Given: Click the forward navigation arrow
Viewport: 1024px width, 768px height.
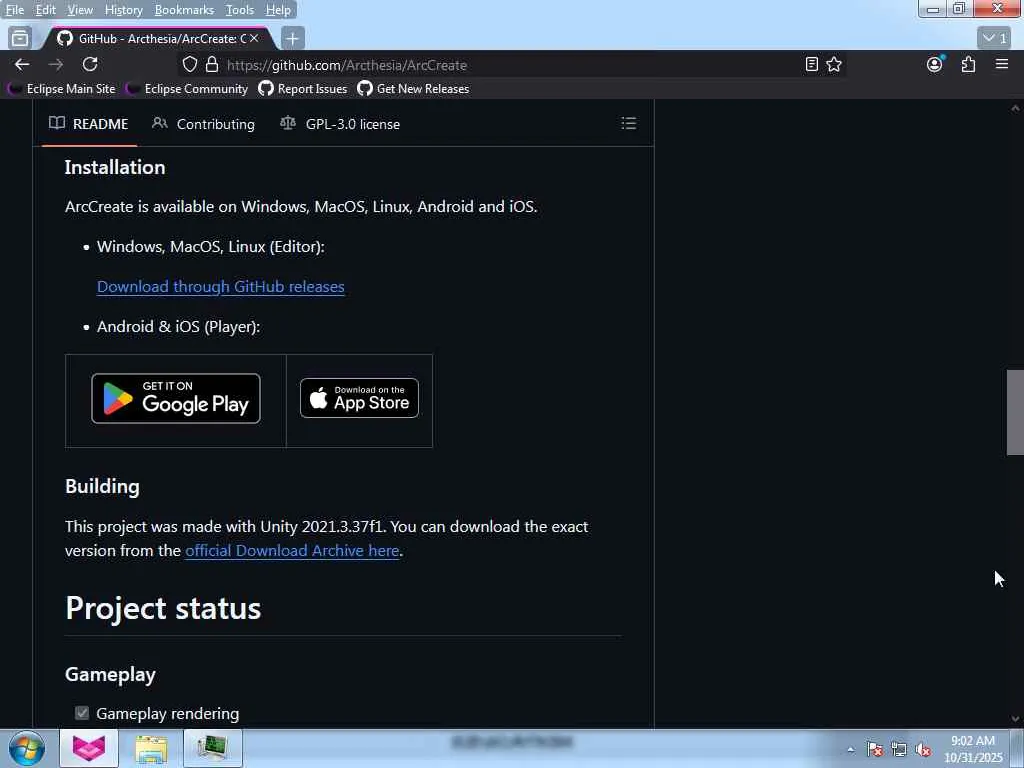Looking at the screenshot, I should [56, 64].
